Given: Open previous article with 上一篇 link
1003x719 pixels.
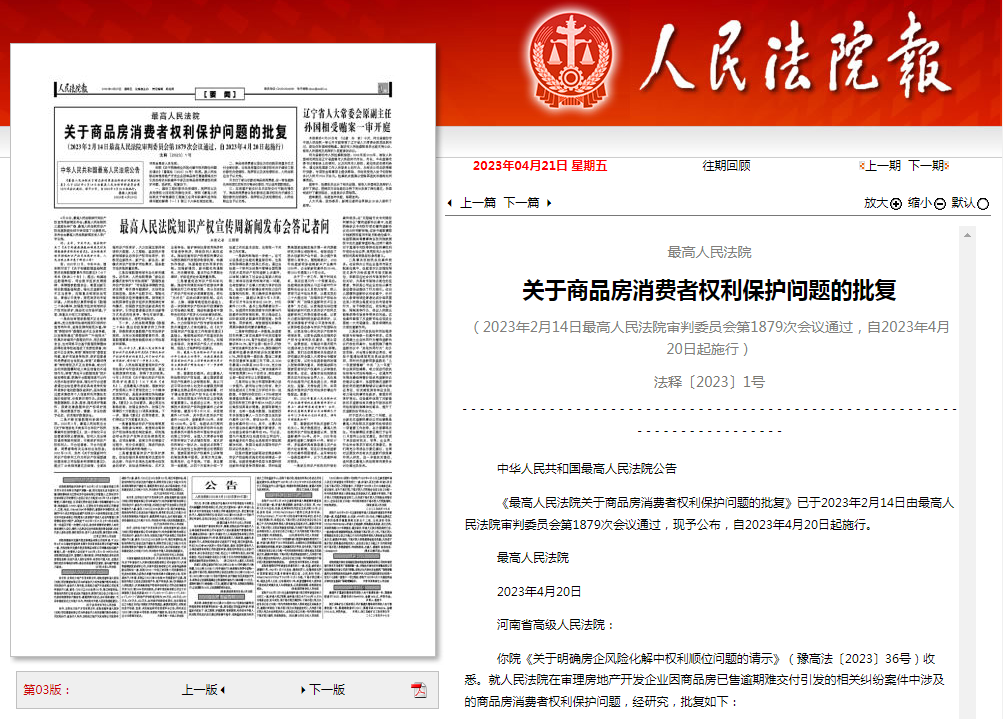Looking at the screenshot, I should pos(477,203).
